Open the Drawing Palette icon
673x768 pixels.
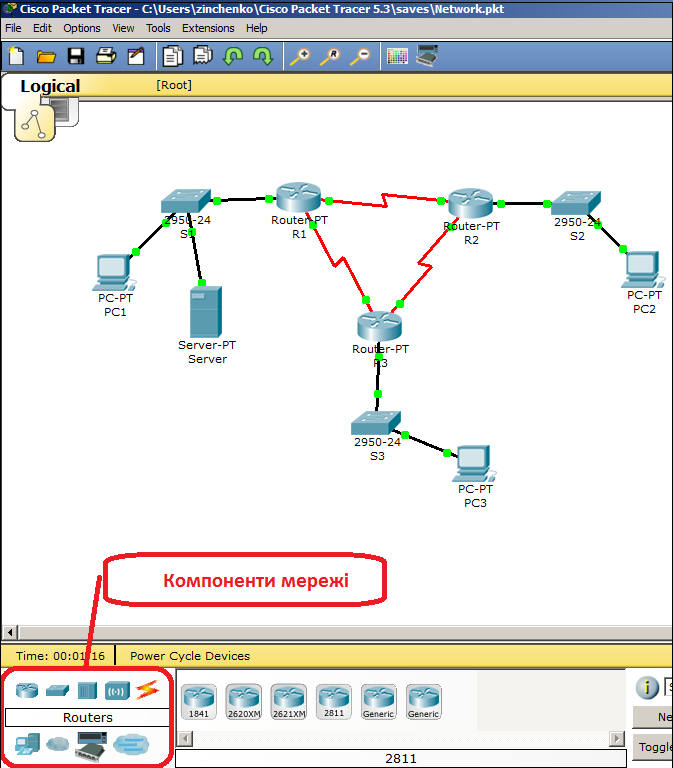[397, 56]
